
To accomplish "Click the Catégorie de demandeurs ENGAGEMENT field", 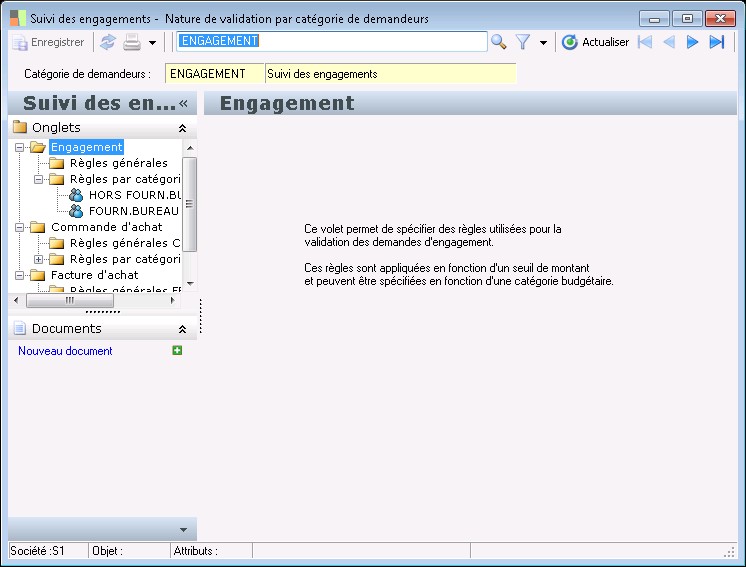I will pos(215,74).
